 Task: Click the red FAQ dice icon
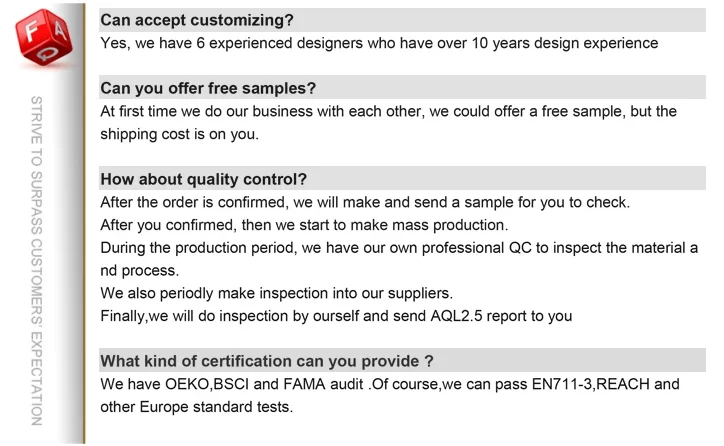43,42
